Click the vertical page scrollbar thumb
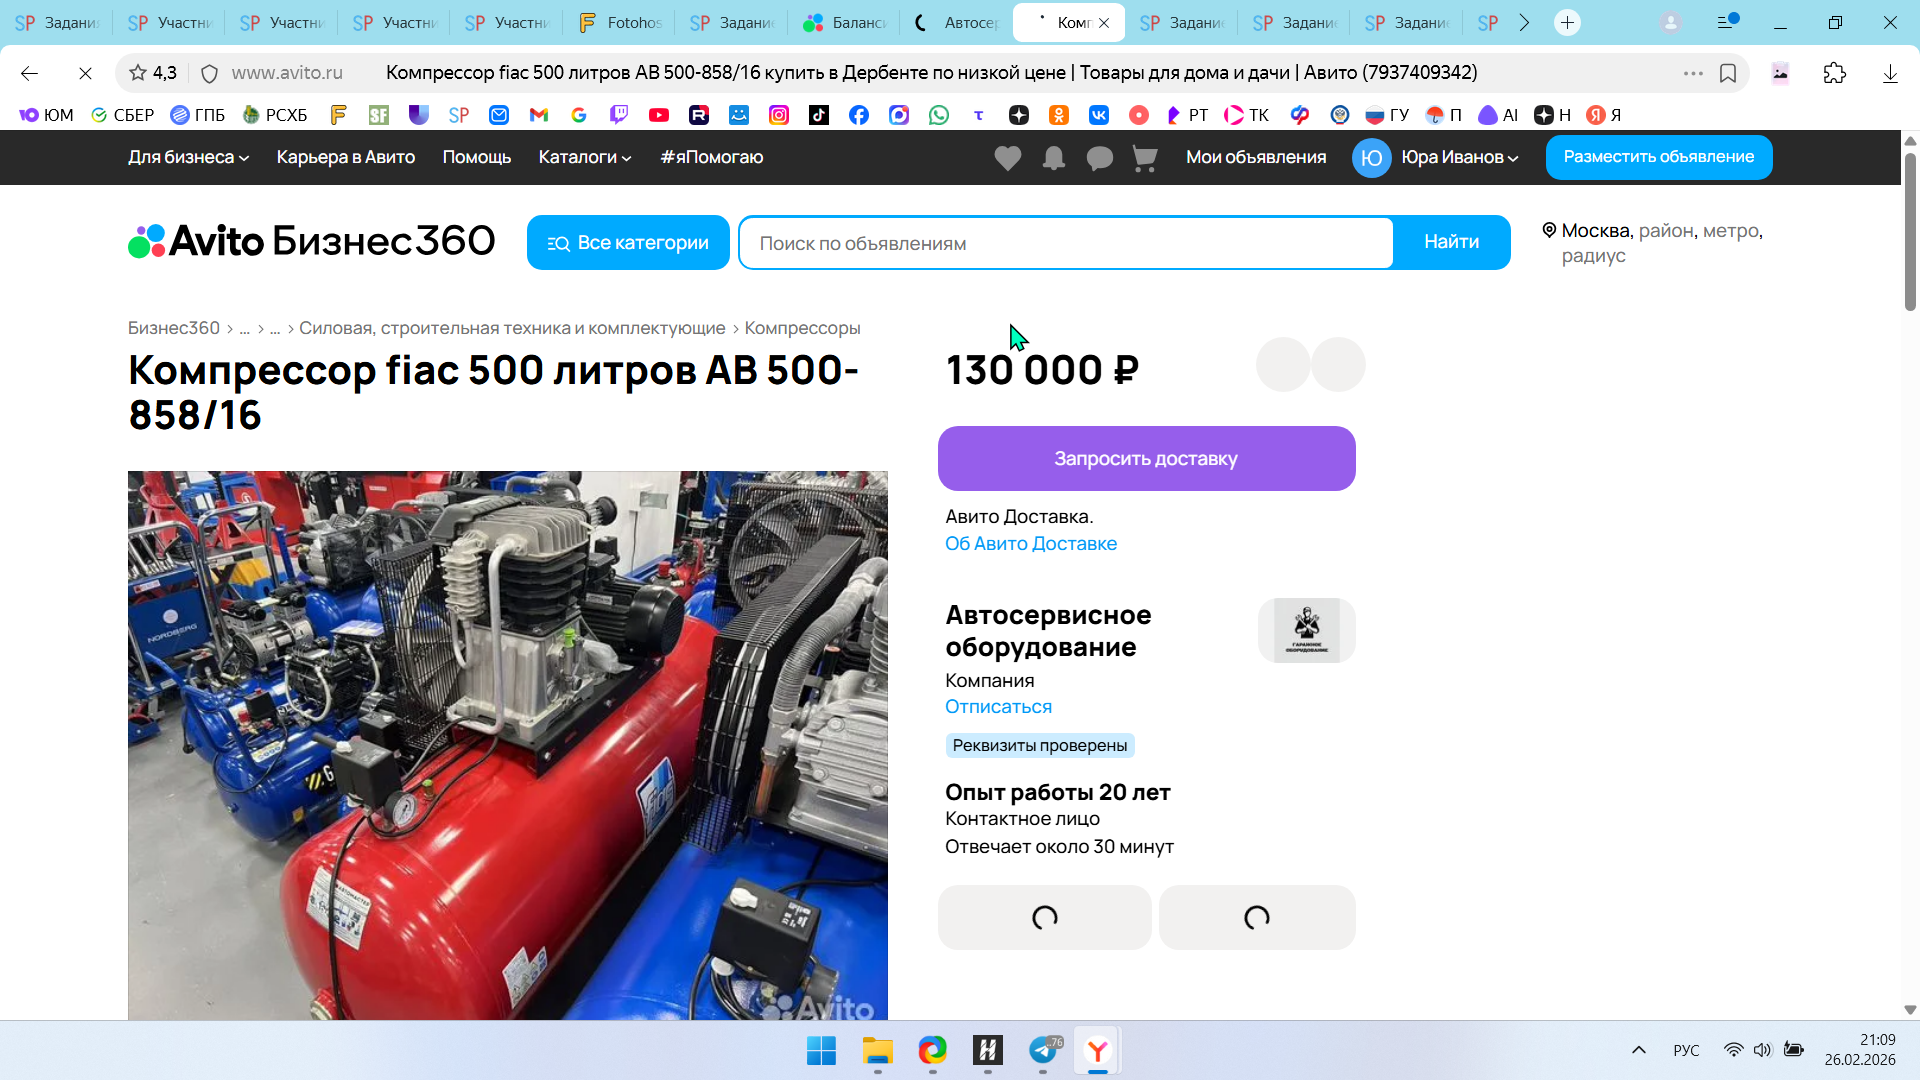Image resolution: width=1920 pixels, height=1080 pixels. [1910, 230]
